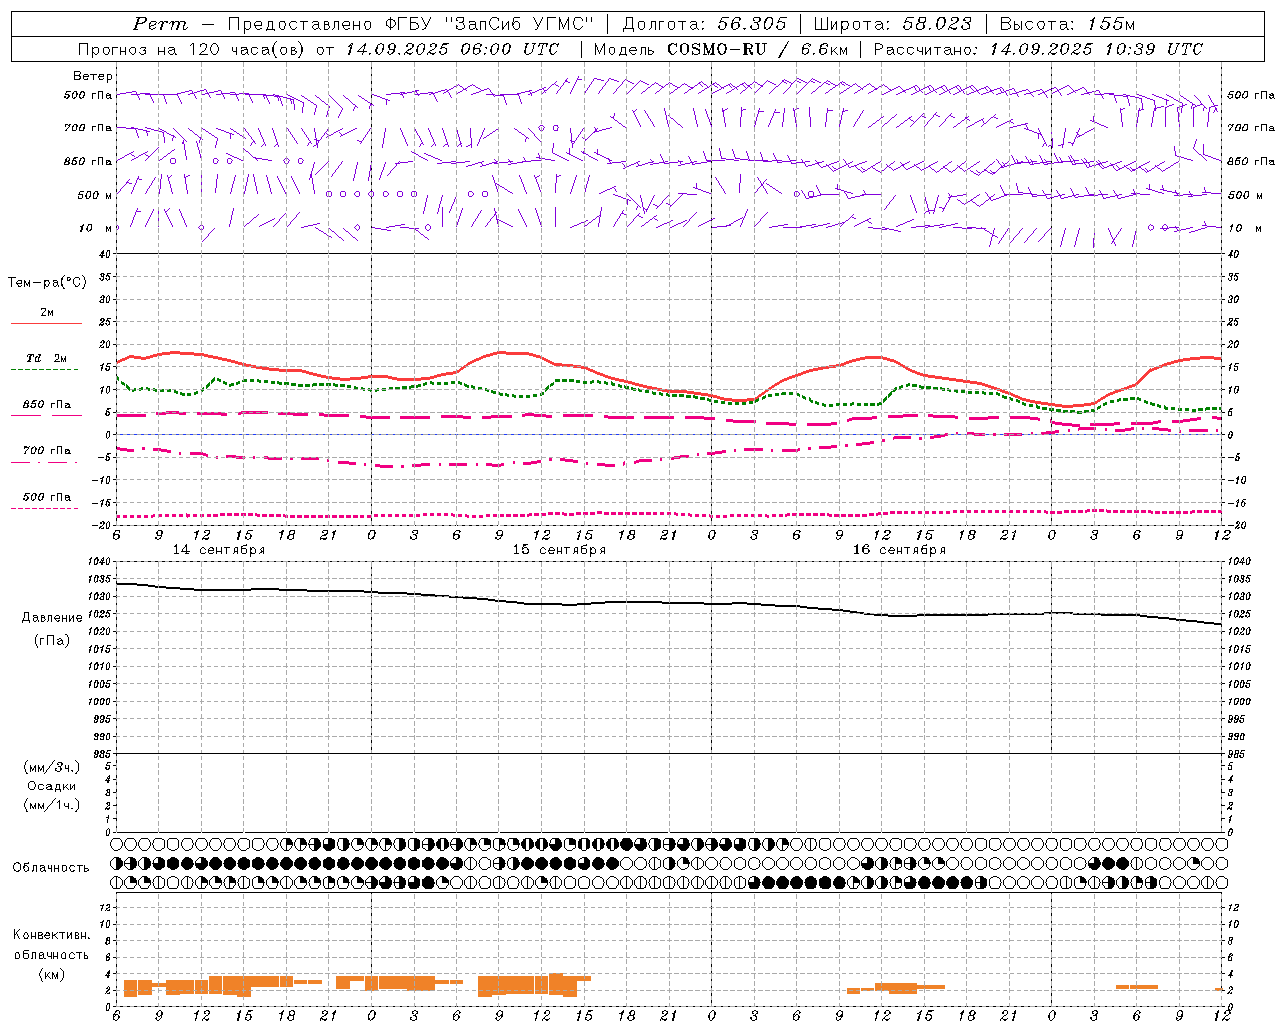
Task: Select the '16 сентября' date label
Action: [x=899, y=550]
